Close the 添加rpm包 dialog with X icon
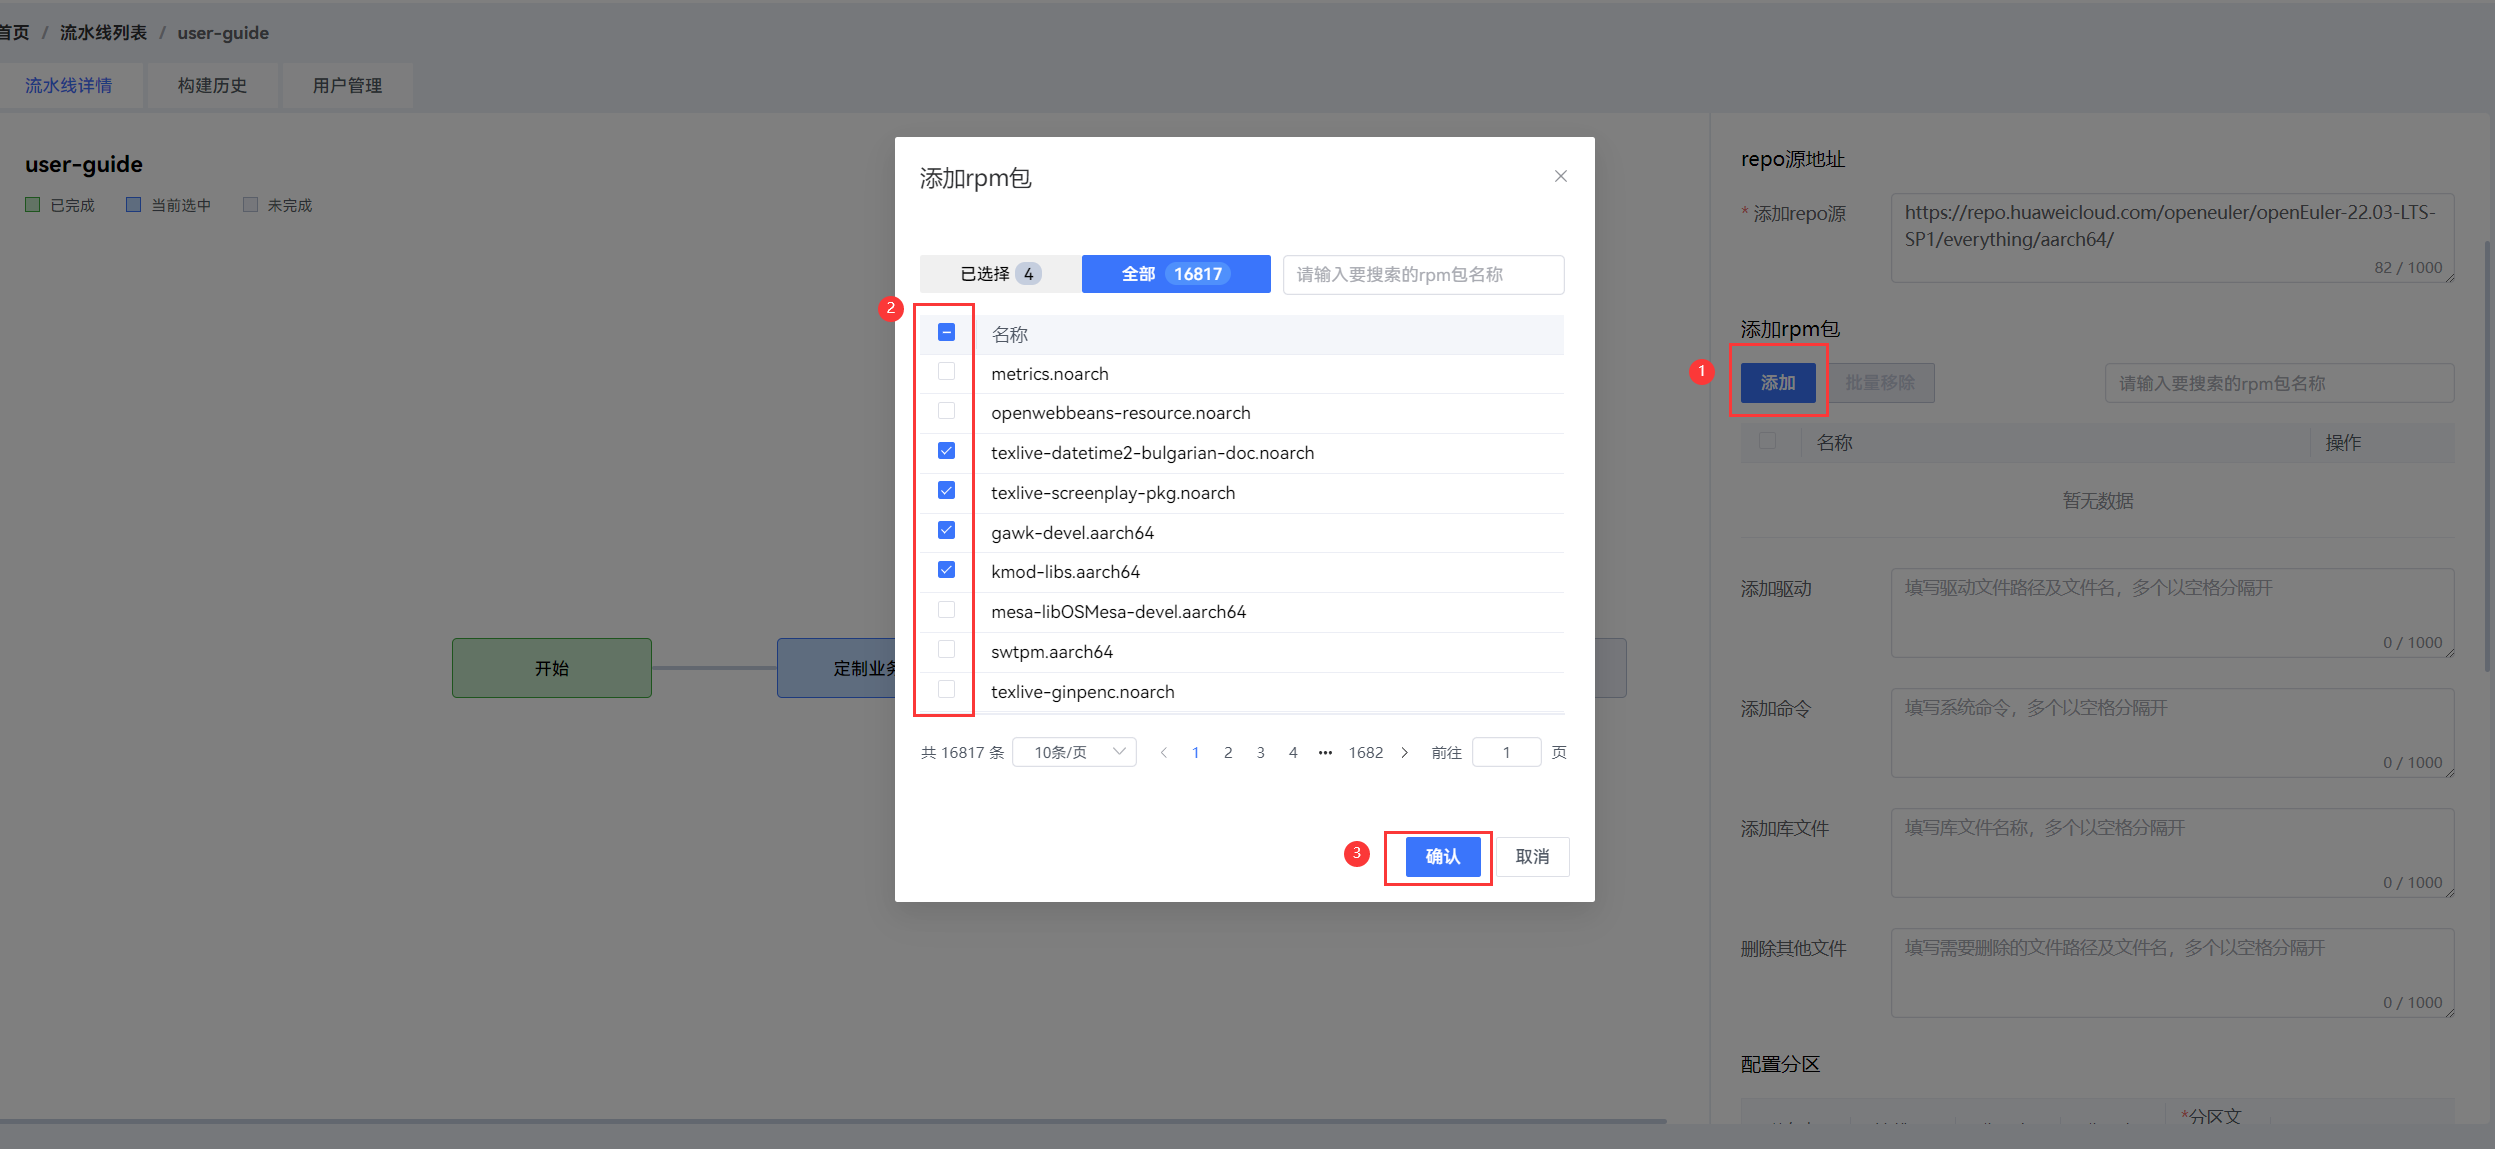Viewport: 2495px width, 1149px height. coord(1560,176)
